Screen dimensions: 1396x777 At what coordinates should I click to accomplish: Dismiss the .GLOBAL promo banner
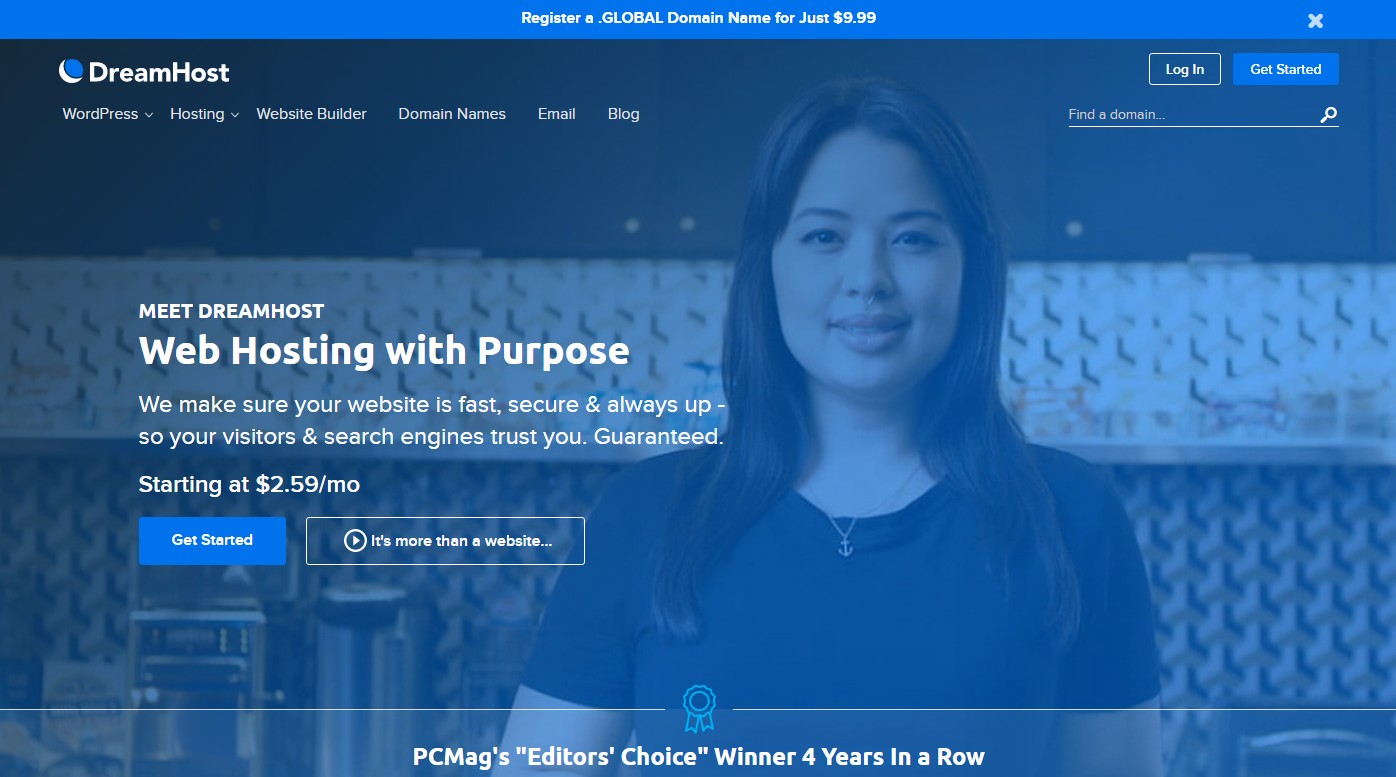1316,20
